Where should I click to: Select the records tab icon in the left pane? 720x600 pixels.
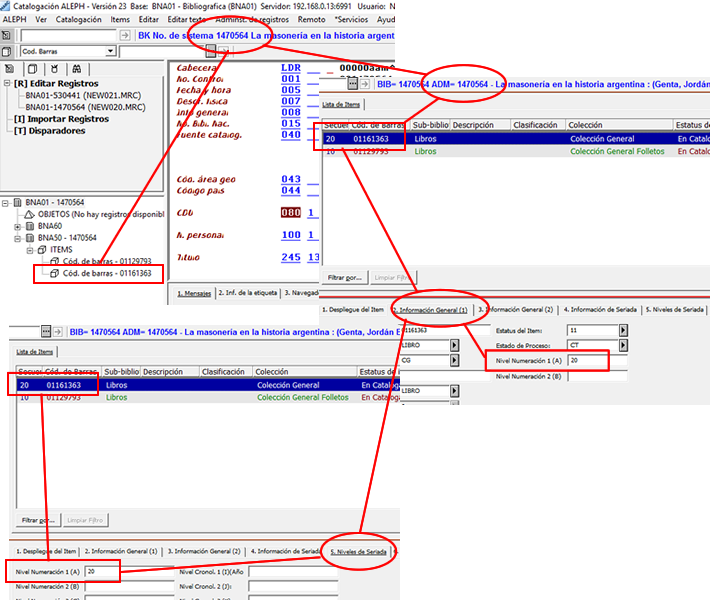[10, 69]
